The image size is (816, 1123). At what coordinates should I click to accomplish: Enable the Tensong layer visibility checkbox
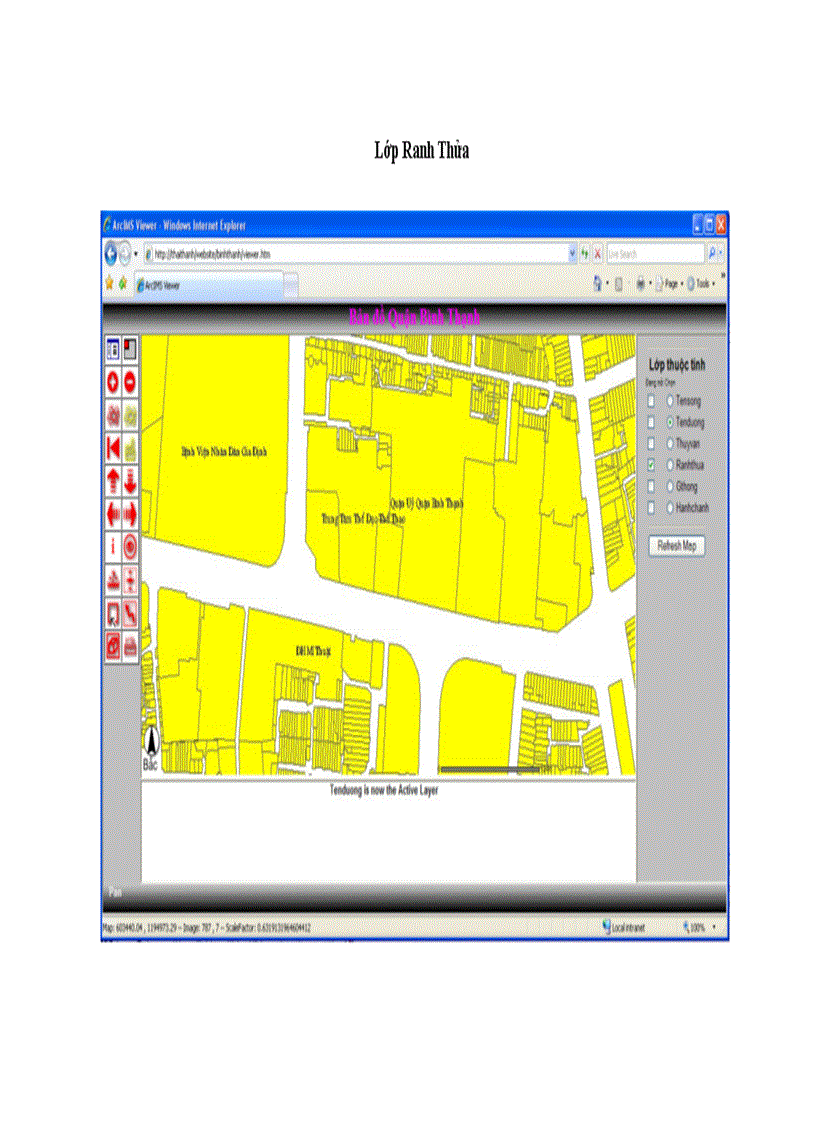click(x=652, y=400)
